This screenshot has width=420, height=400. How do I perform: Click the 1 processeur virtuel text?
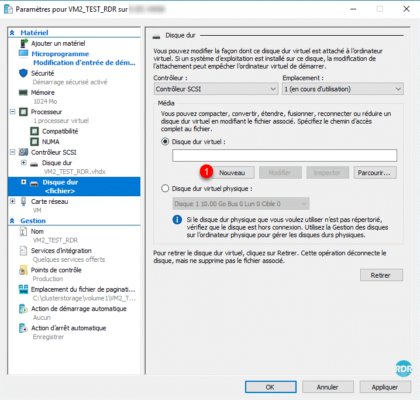tap(61, 121)
